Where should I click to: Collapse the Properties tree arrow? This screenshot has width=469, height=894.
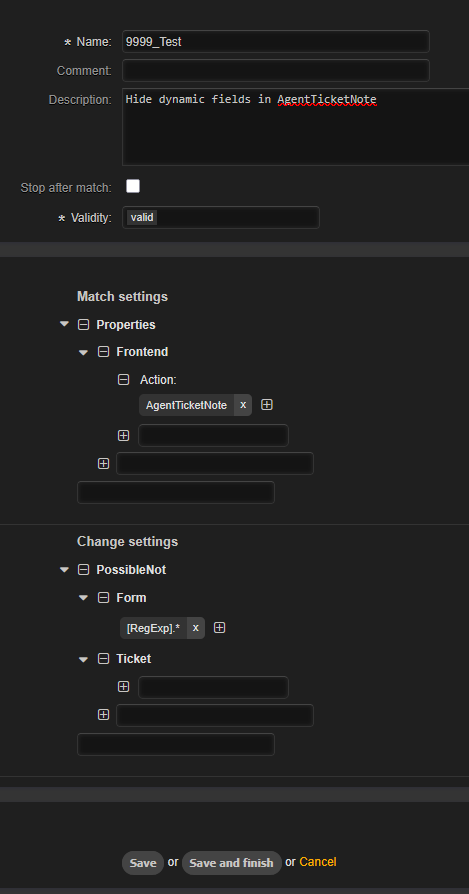[64, 324]
